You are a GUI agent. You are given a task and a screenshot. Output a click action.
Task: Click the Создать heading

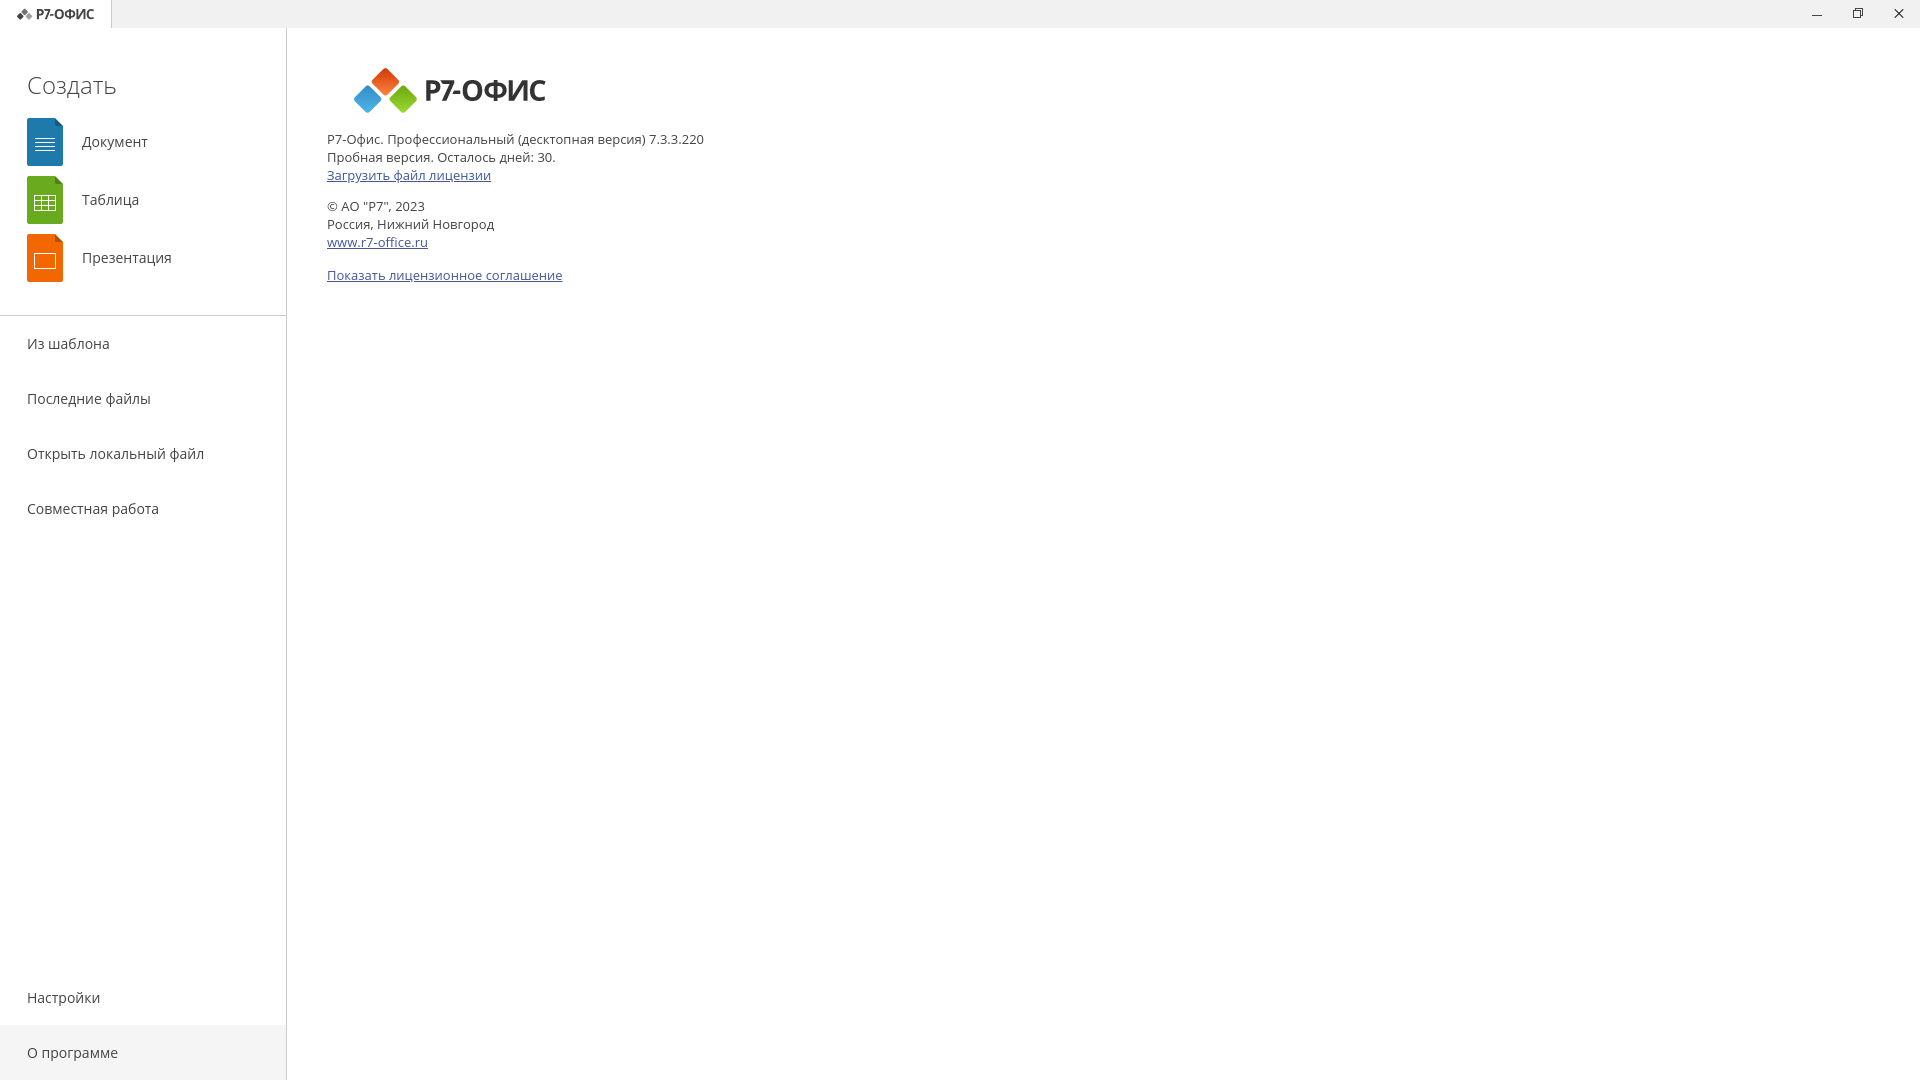(72, 85)
